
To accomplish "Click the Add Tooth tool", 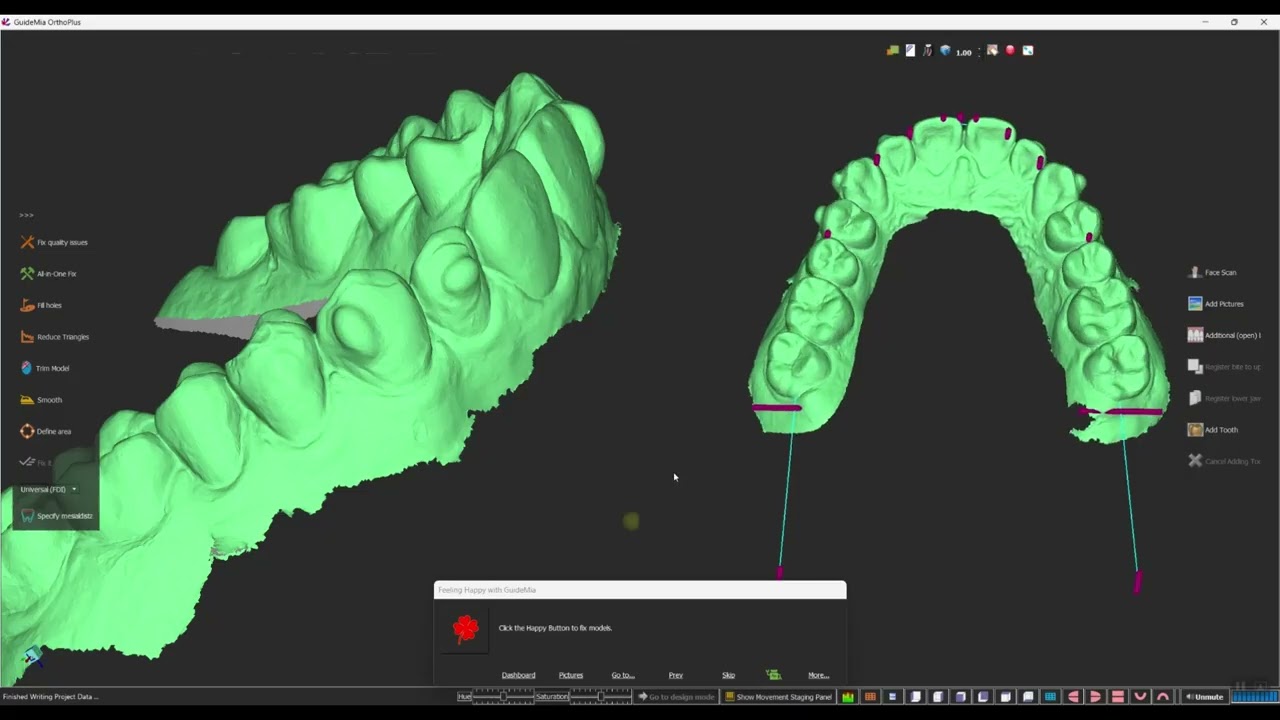I will [x=1212, y=430].
